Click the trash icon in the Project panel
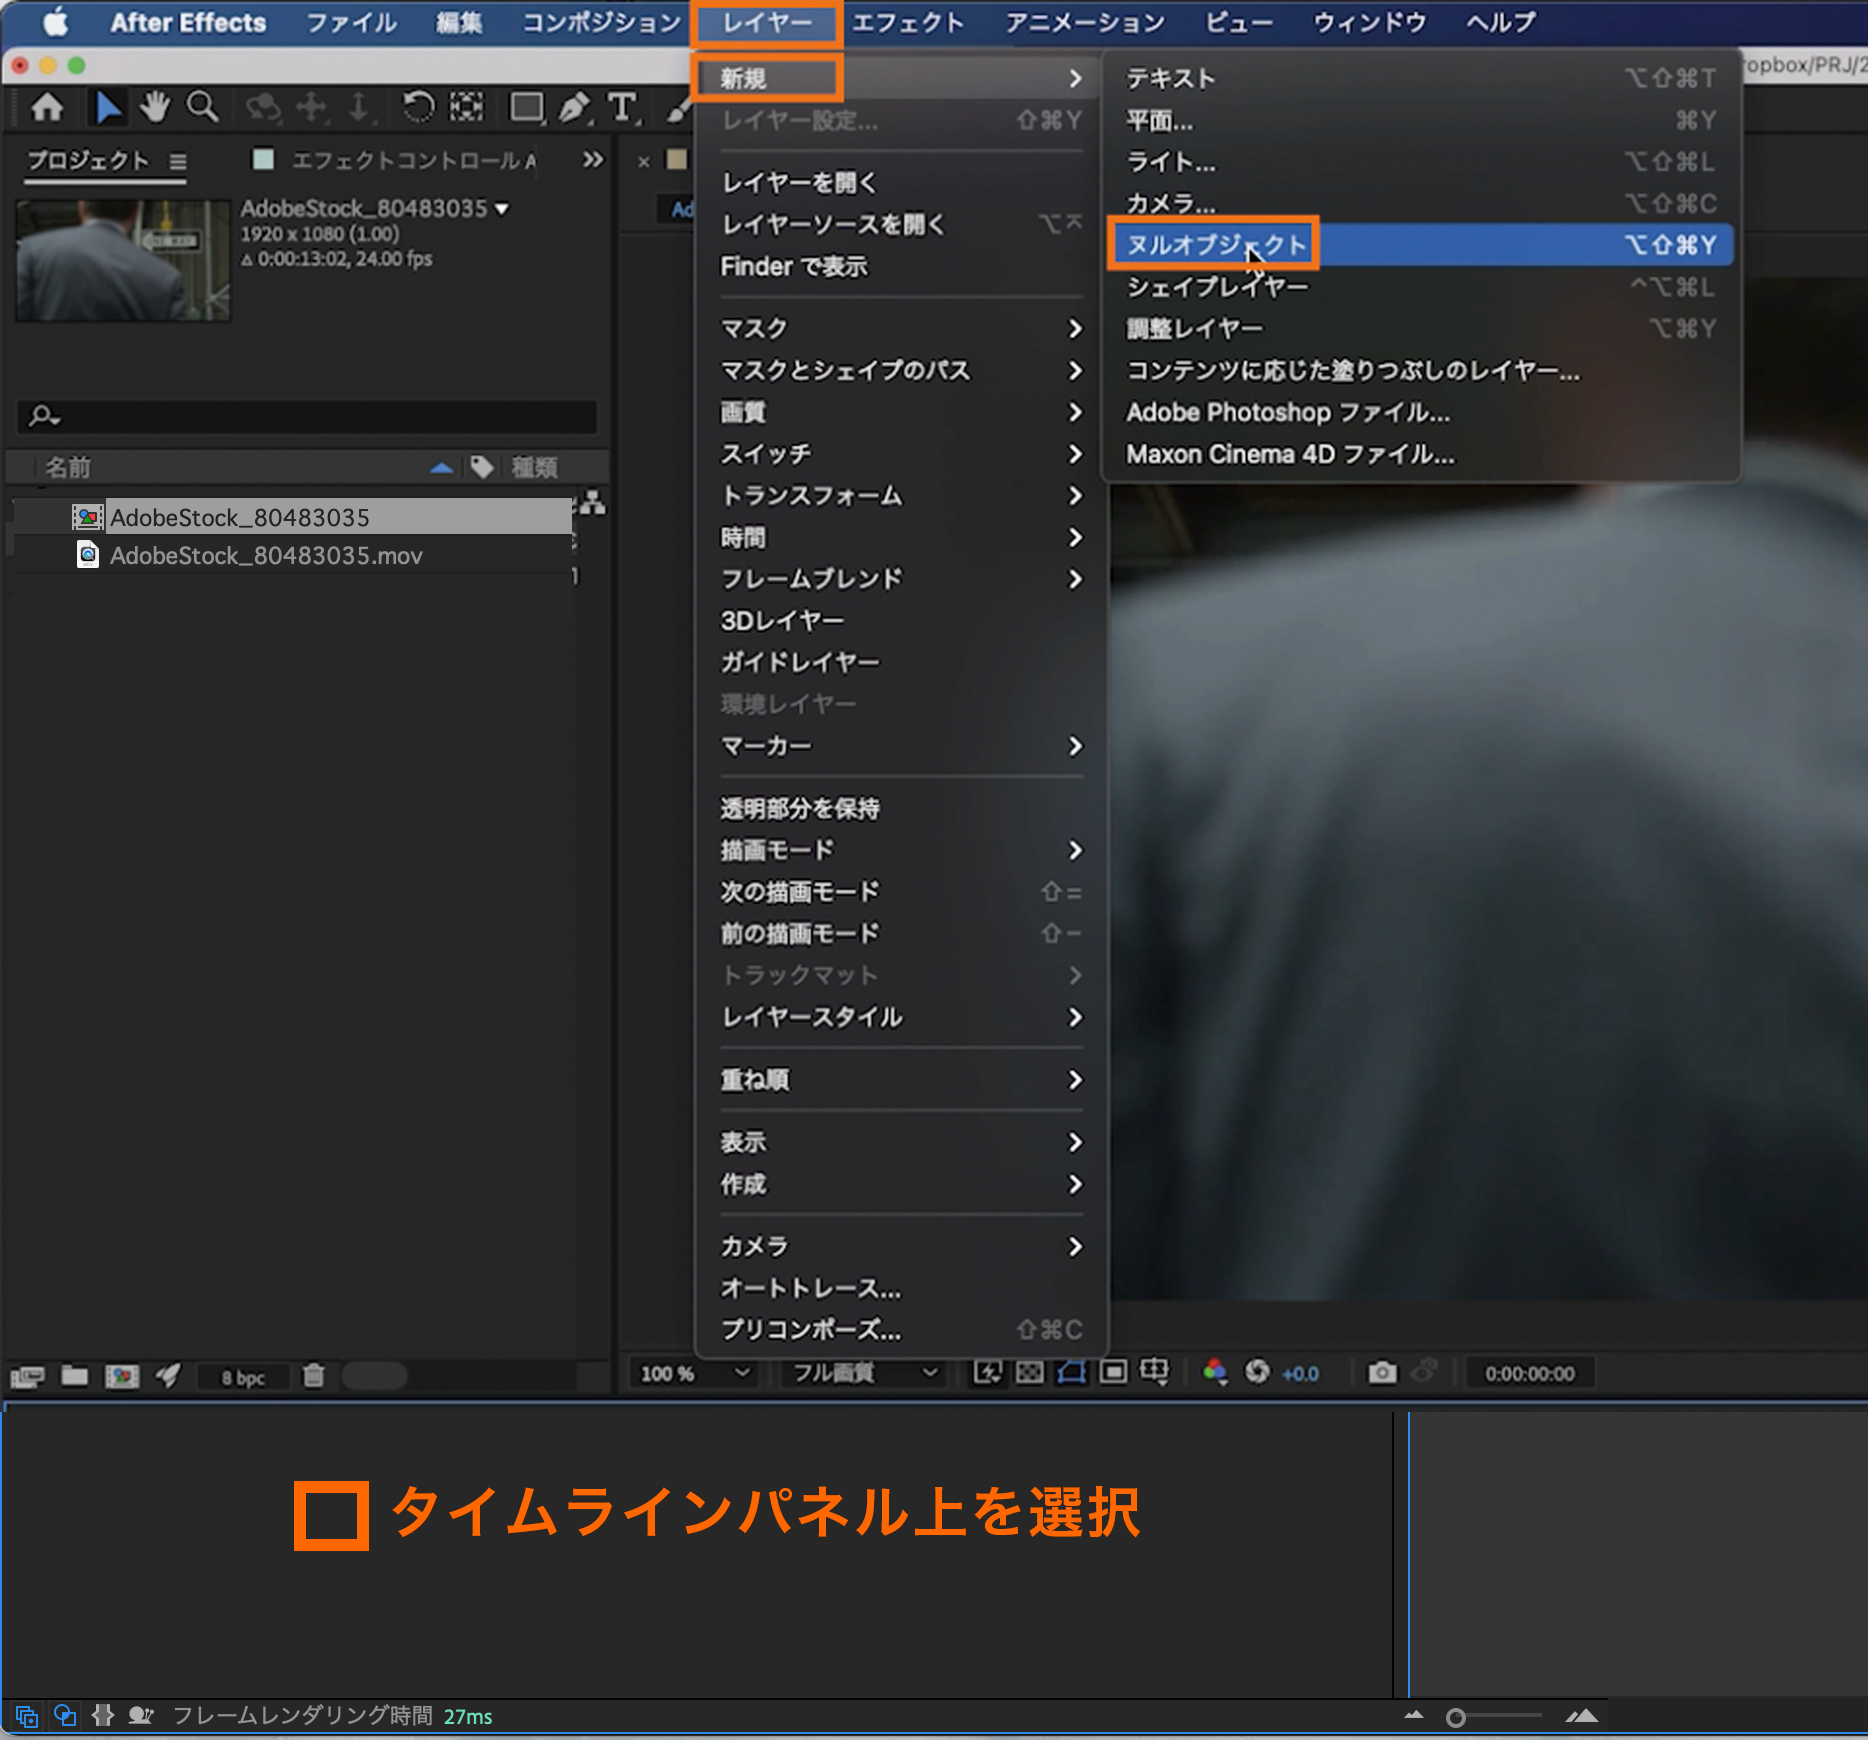The height and width of the screenshot is (1740, 1868). (x=313, y=1376)
